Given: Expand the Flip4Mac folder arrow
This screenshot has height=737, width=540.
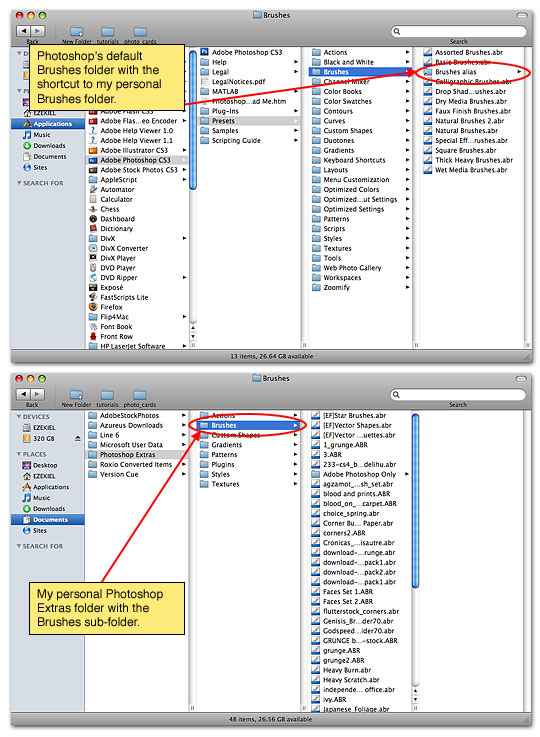Looking at the screenshot, I should (184, 317).
